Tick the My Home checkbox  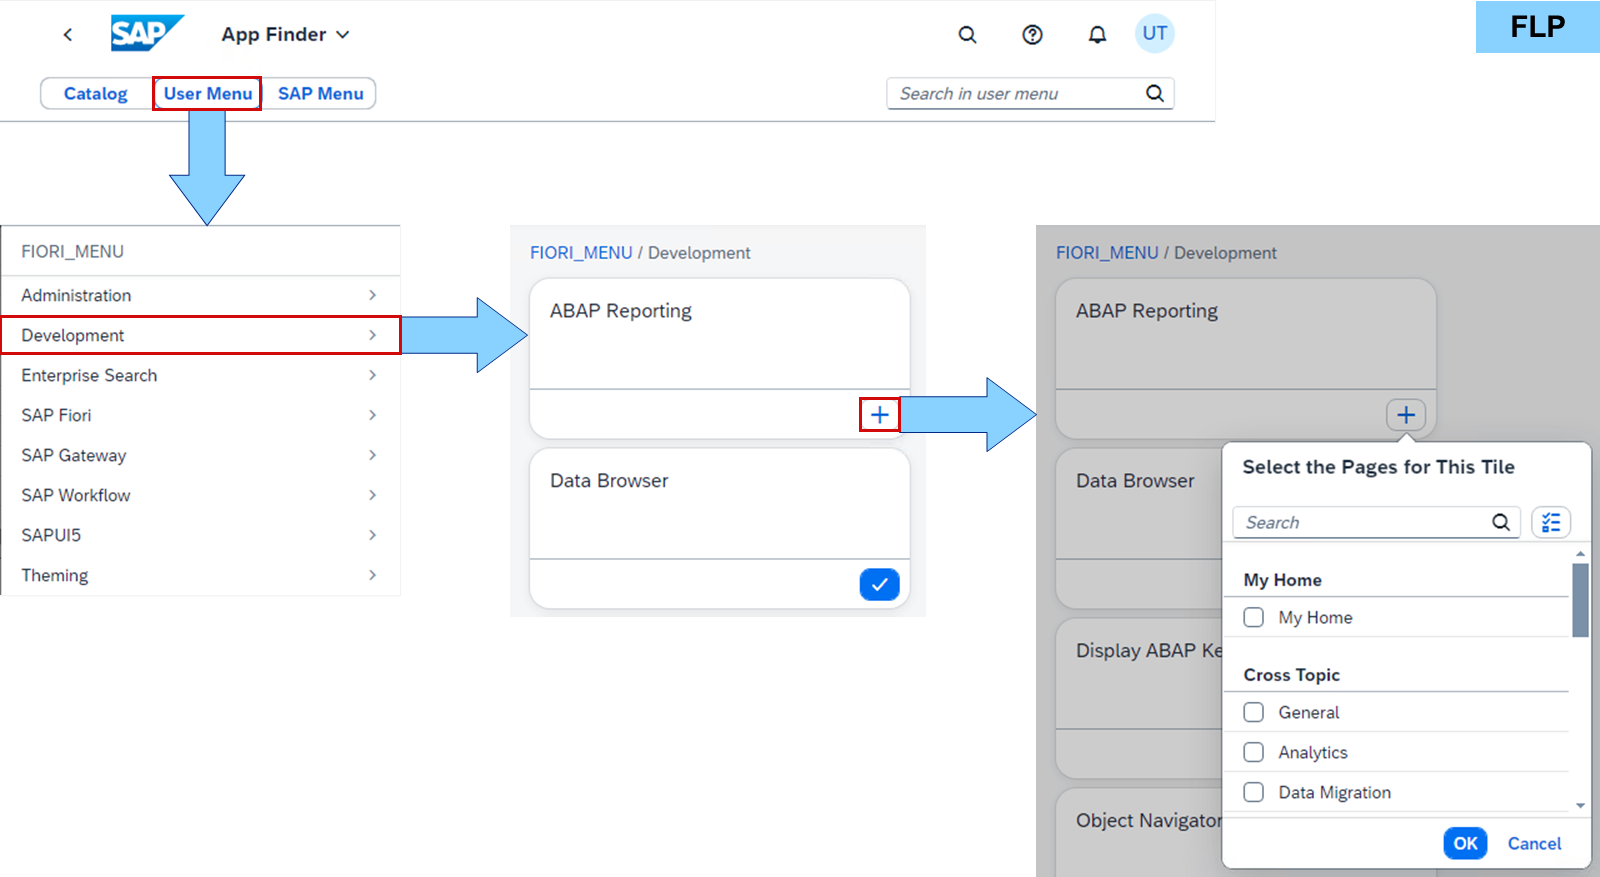pyautogui.click(x=1253, y=617)
